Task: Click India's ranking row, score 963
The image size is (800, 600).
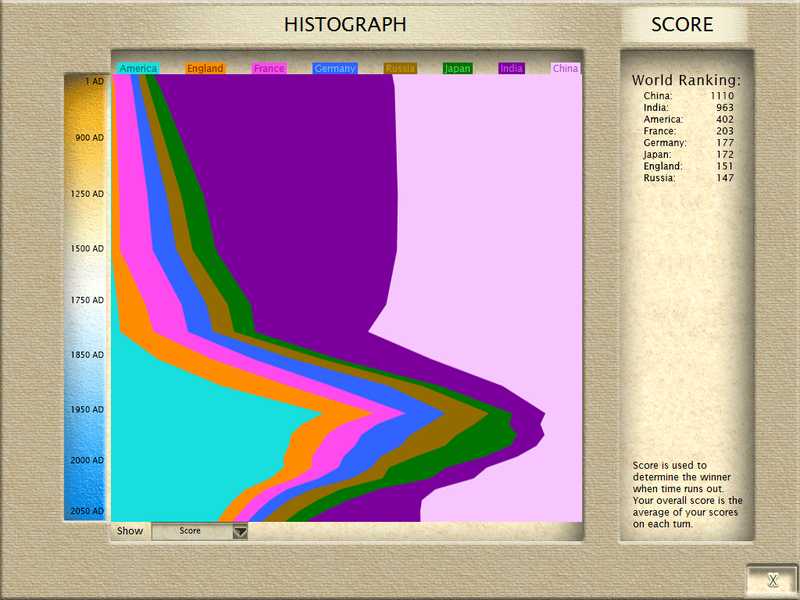Action: [688, 108]
